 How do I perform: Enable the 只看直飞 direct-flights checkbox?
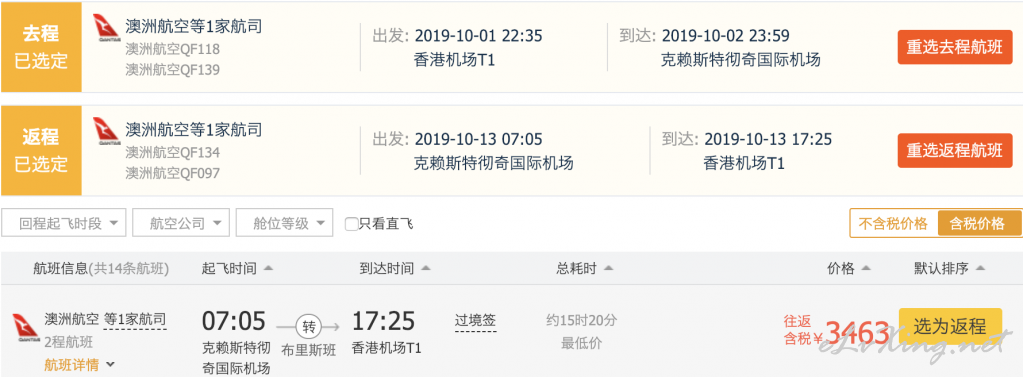coord(351,224)
